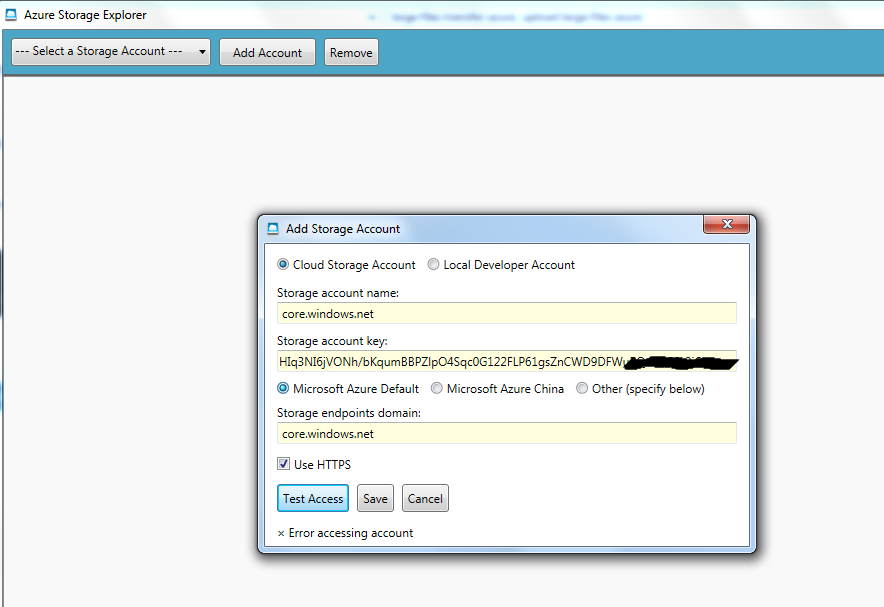
Task: Click the Azure Storage Explorer title icon
Action: (11, 15)
